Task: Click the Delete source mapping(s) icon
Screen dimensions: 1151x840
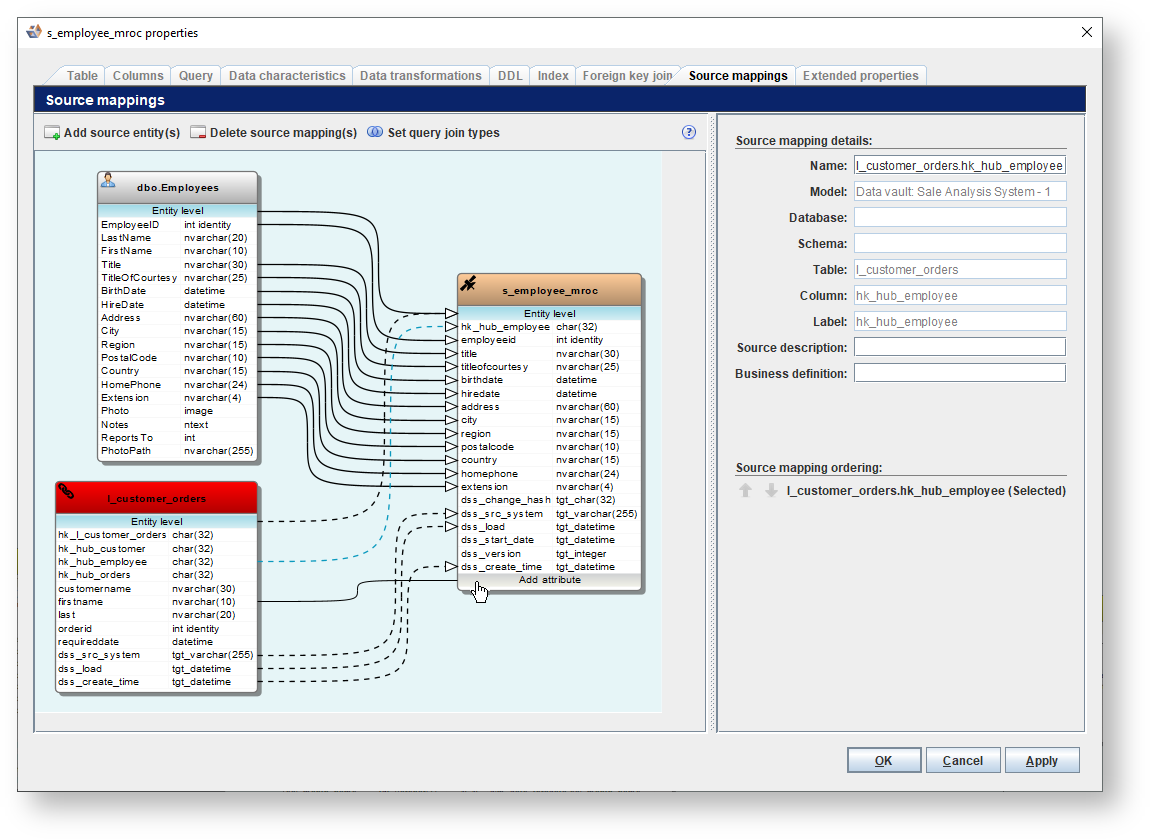Action: click(198, 133)
